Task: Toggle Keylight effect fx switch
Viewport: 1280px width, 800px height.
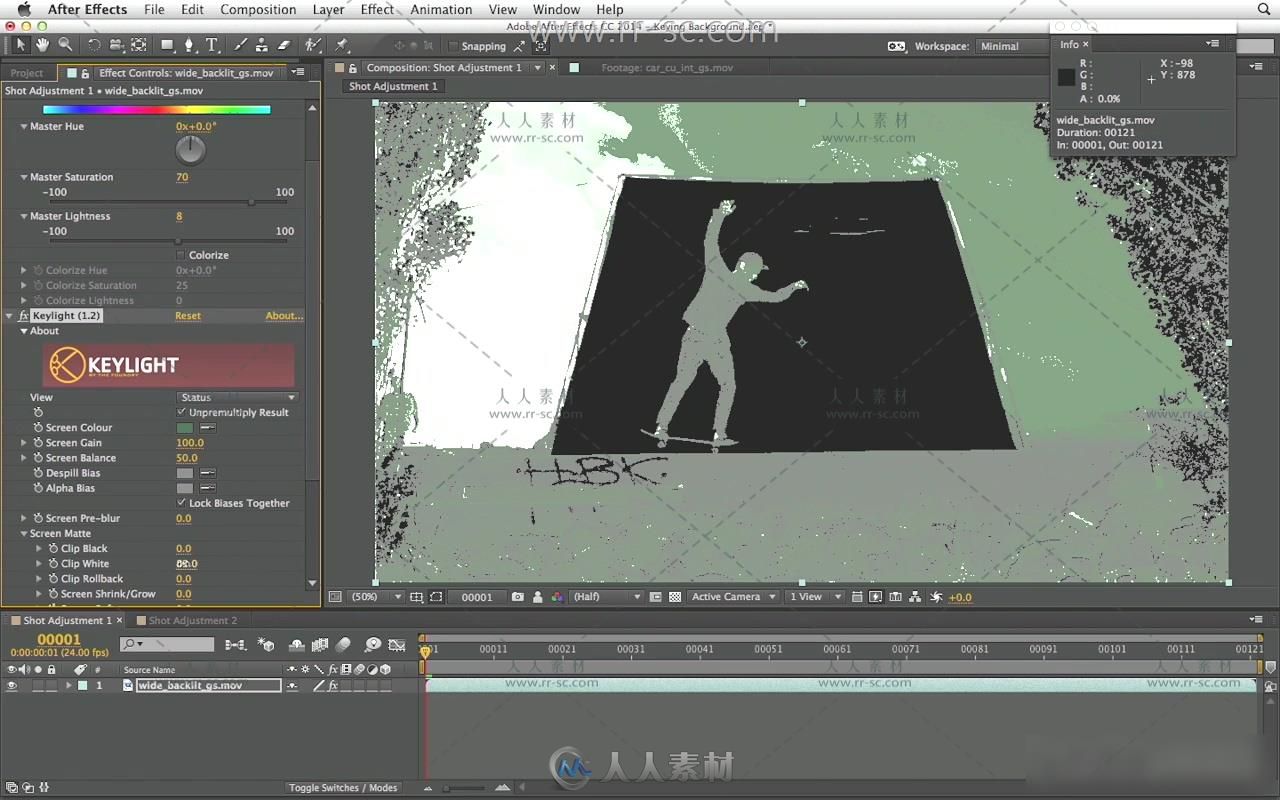Action: point(23,316)
